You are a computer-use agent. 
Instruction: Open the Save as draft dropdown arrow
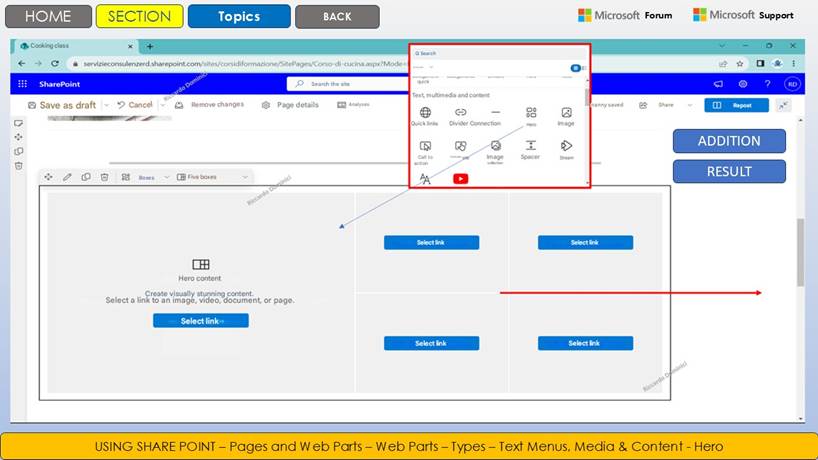tap(105, 105)
